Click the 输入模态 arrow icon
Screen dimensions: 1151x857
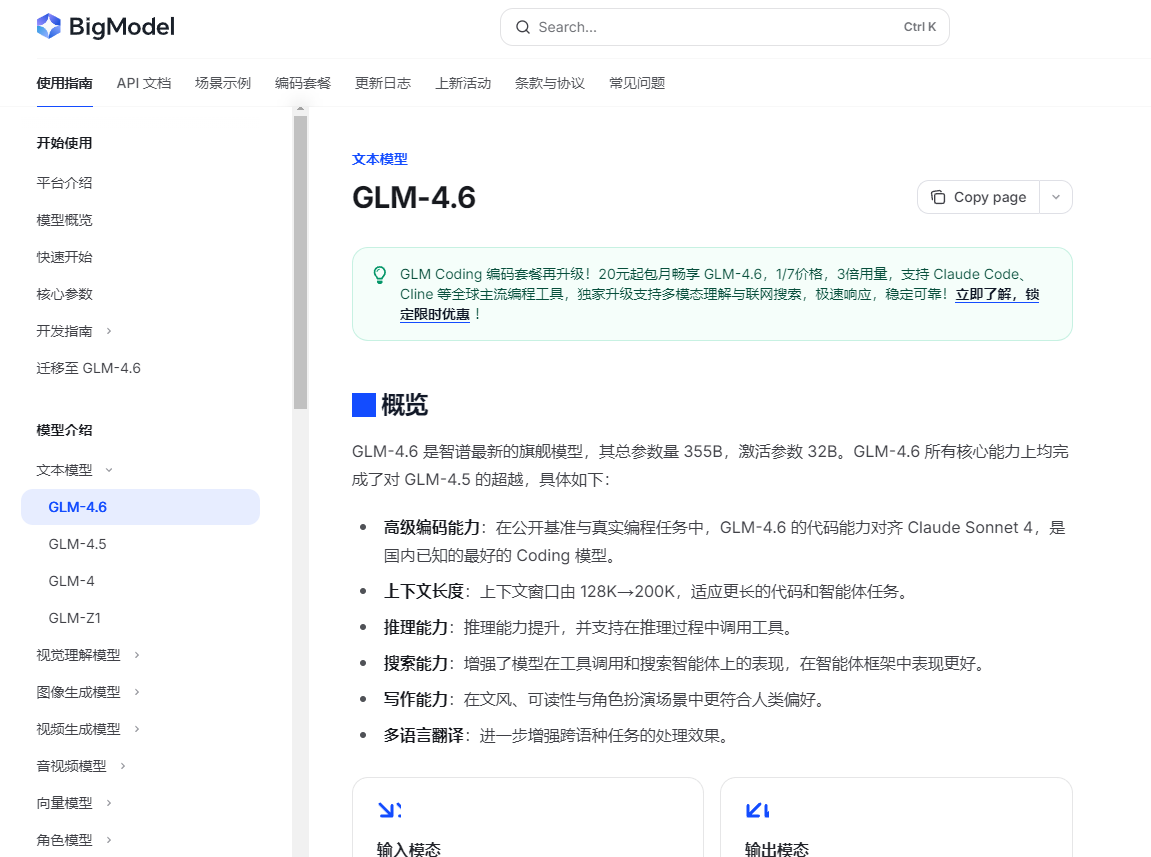coord(390,810)
